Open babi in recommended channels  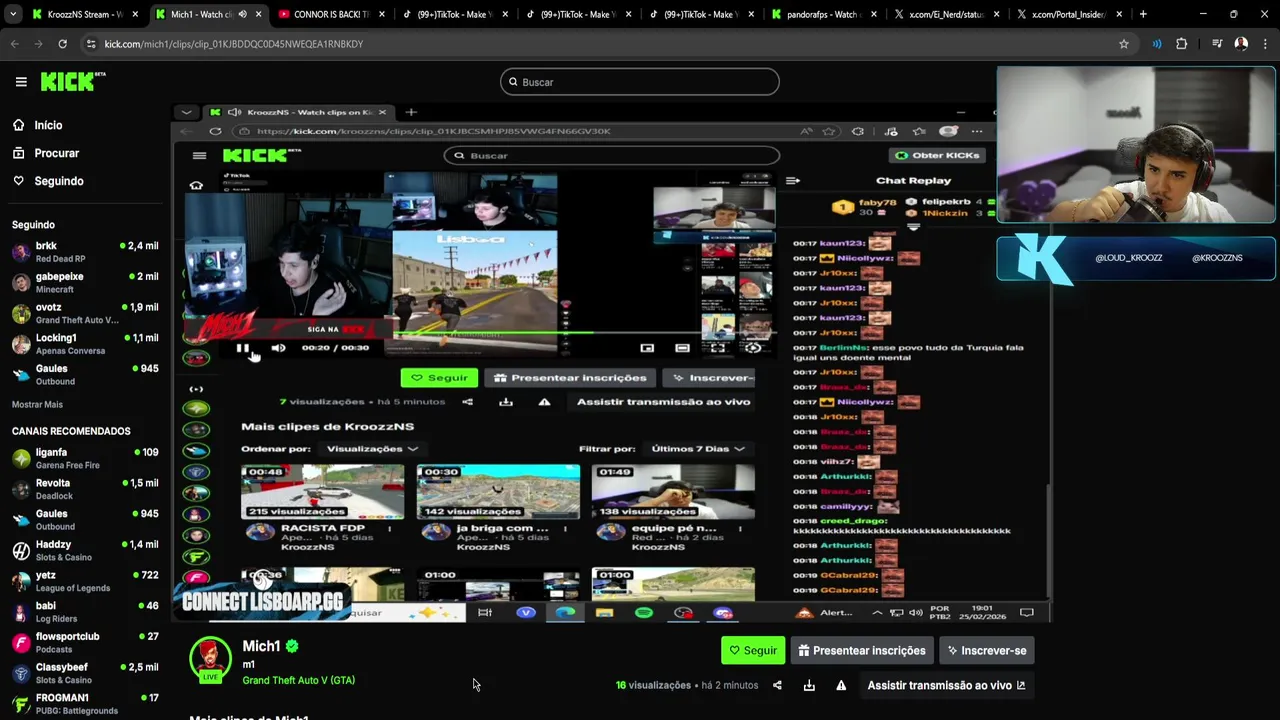[x=85, y=612]
